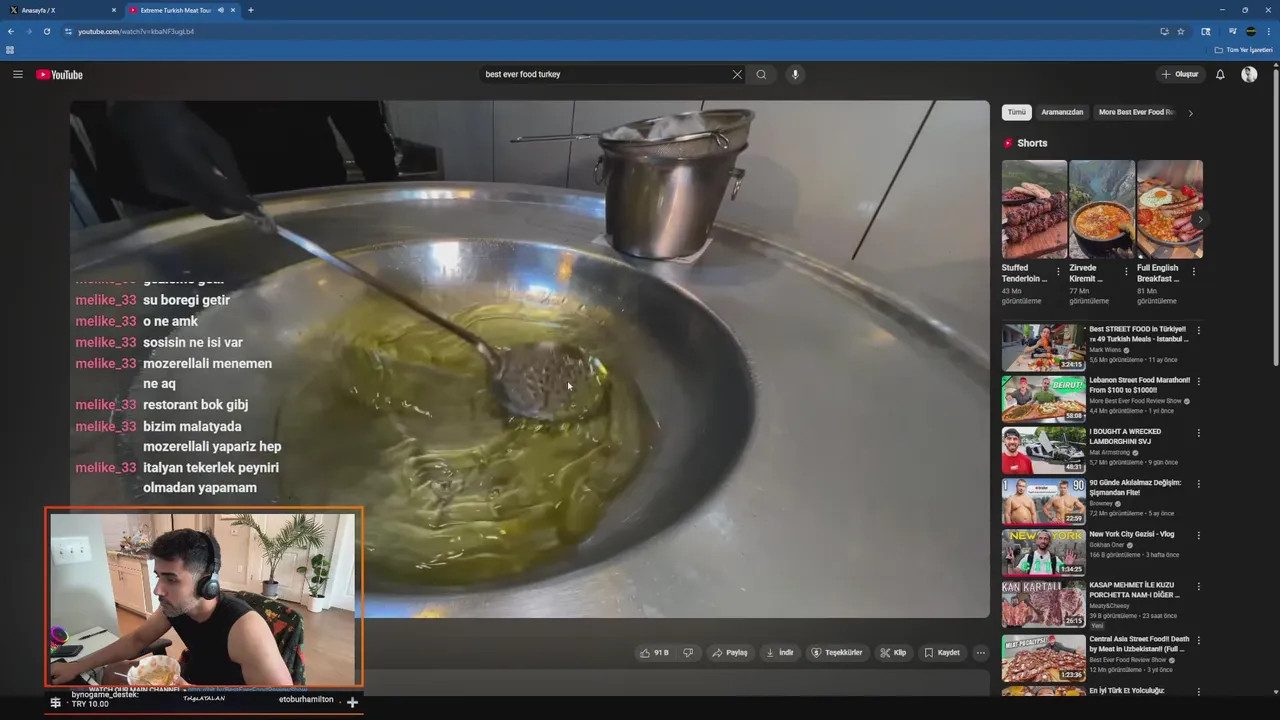Clear the search box with the X
The image size is (1280, 720).
tap(737, 74)
